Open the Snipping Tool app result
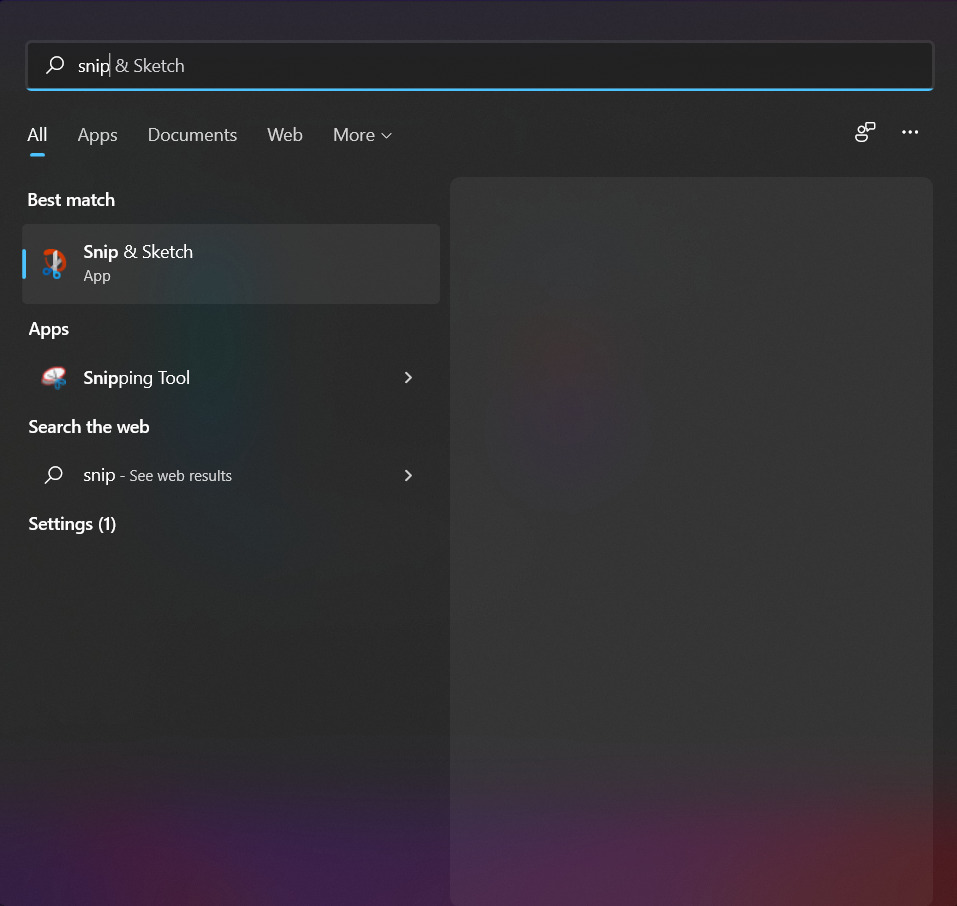The height and width of the screenshot is (906, 957). (x=231, y=378)
